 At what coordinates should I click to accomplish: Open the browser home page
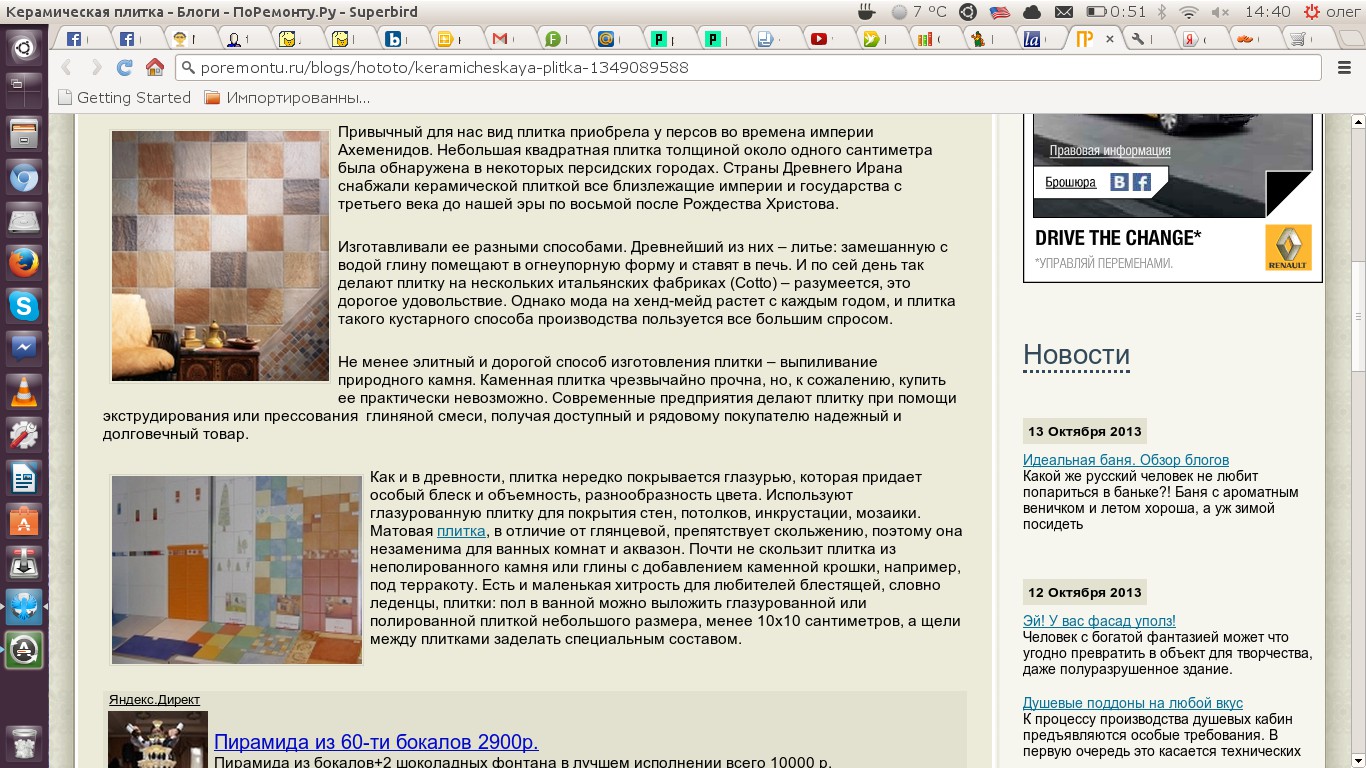tap(155, 68)
